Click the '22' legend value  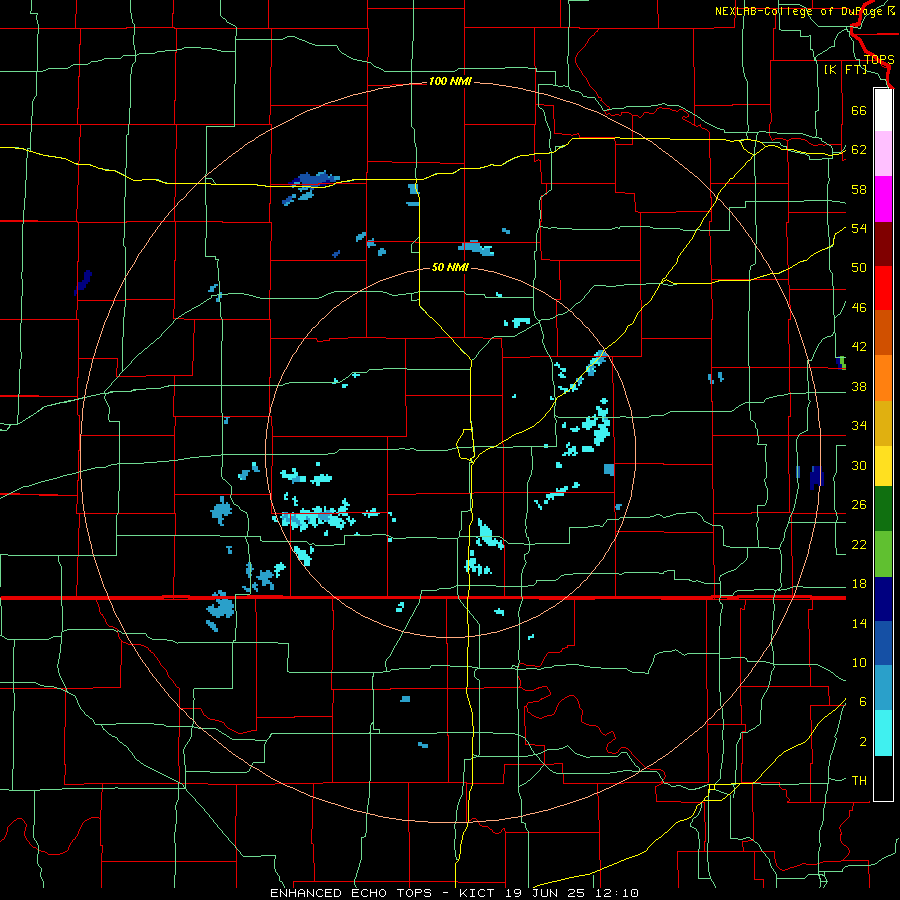pos(859,544)
